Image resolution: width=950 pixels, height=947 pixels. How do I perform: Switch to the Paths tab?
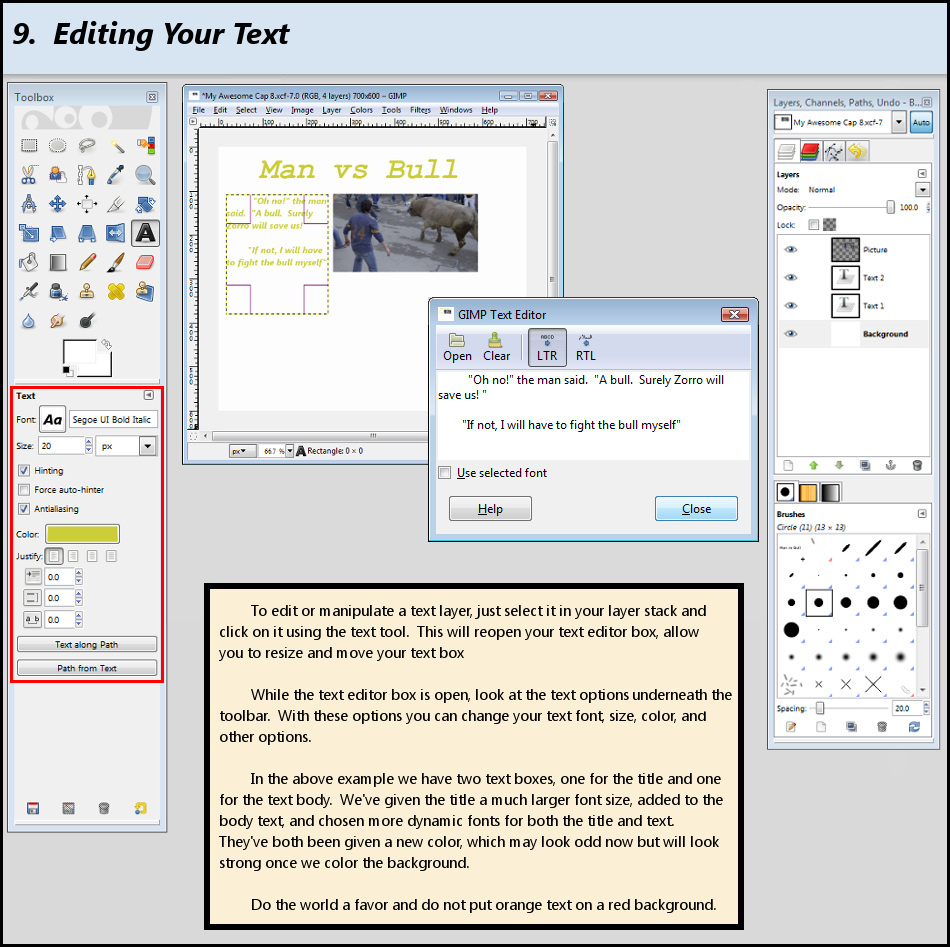tap(834, 151)
